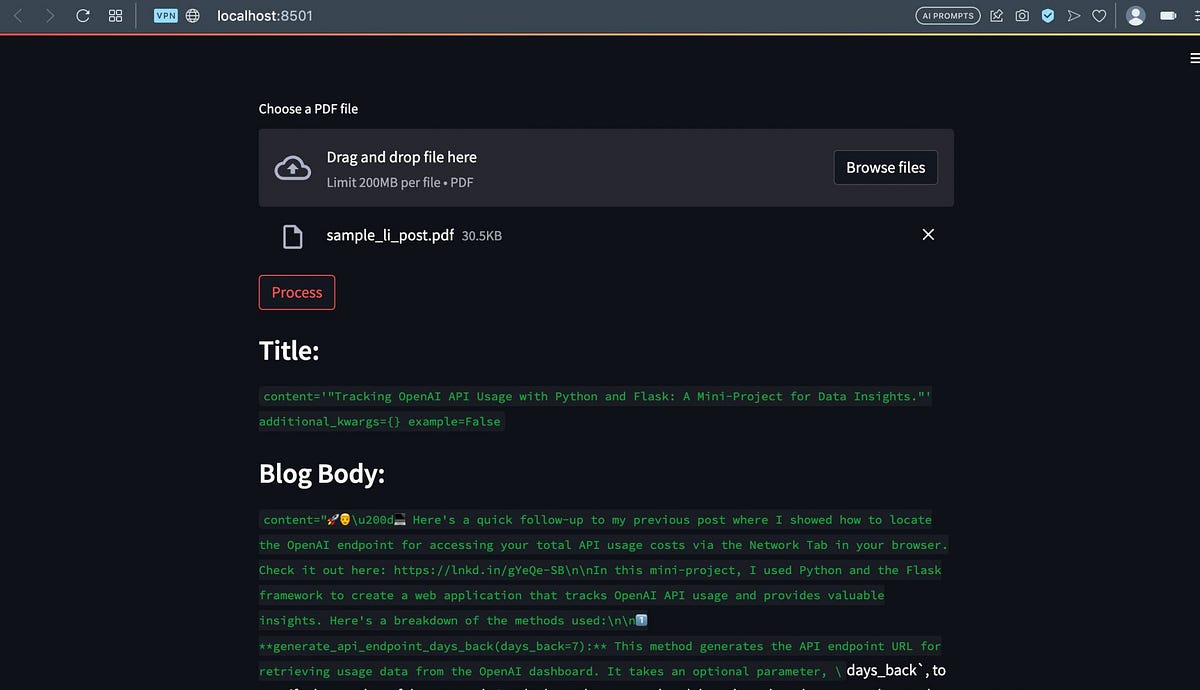Open the tab overview grid
Viewport: 1200px width, 690px height.
[x=115, y=15]
